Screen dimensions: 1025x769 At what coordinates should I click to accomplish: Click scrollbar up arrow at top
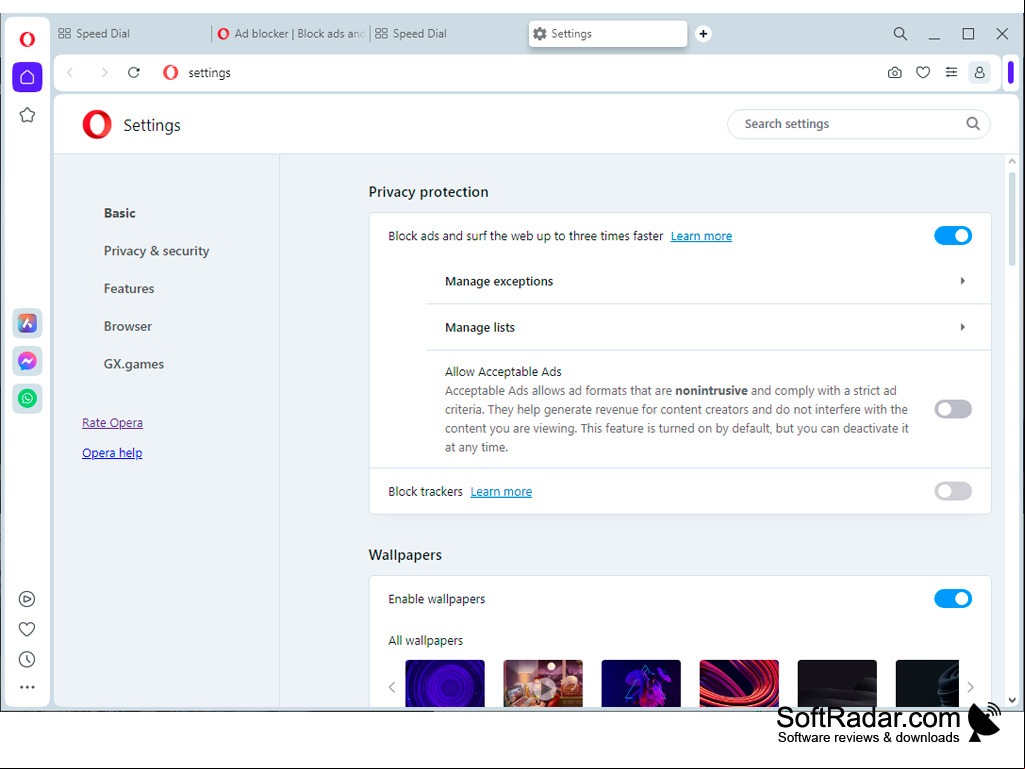(x=1012, y=161)
